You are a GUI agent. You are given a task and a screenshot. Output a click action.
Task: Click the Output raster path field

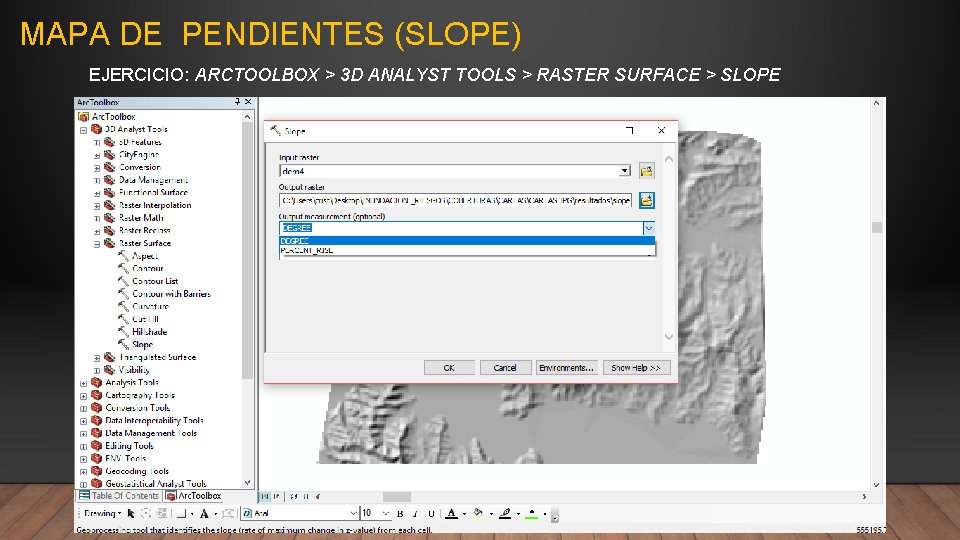click(x=456, y=200)
